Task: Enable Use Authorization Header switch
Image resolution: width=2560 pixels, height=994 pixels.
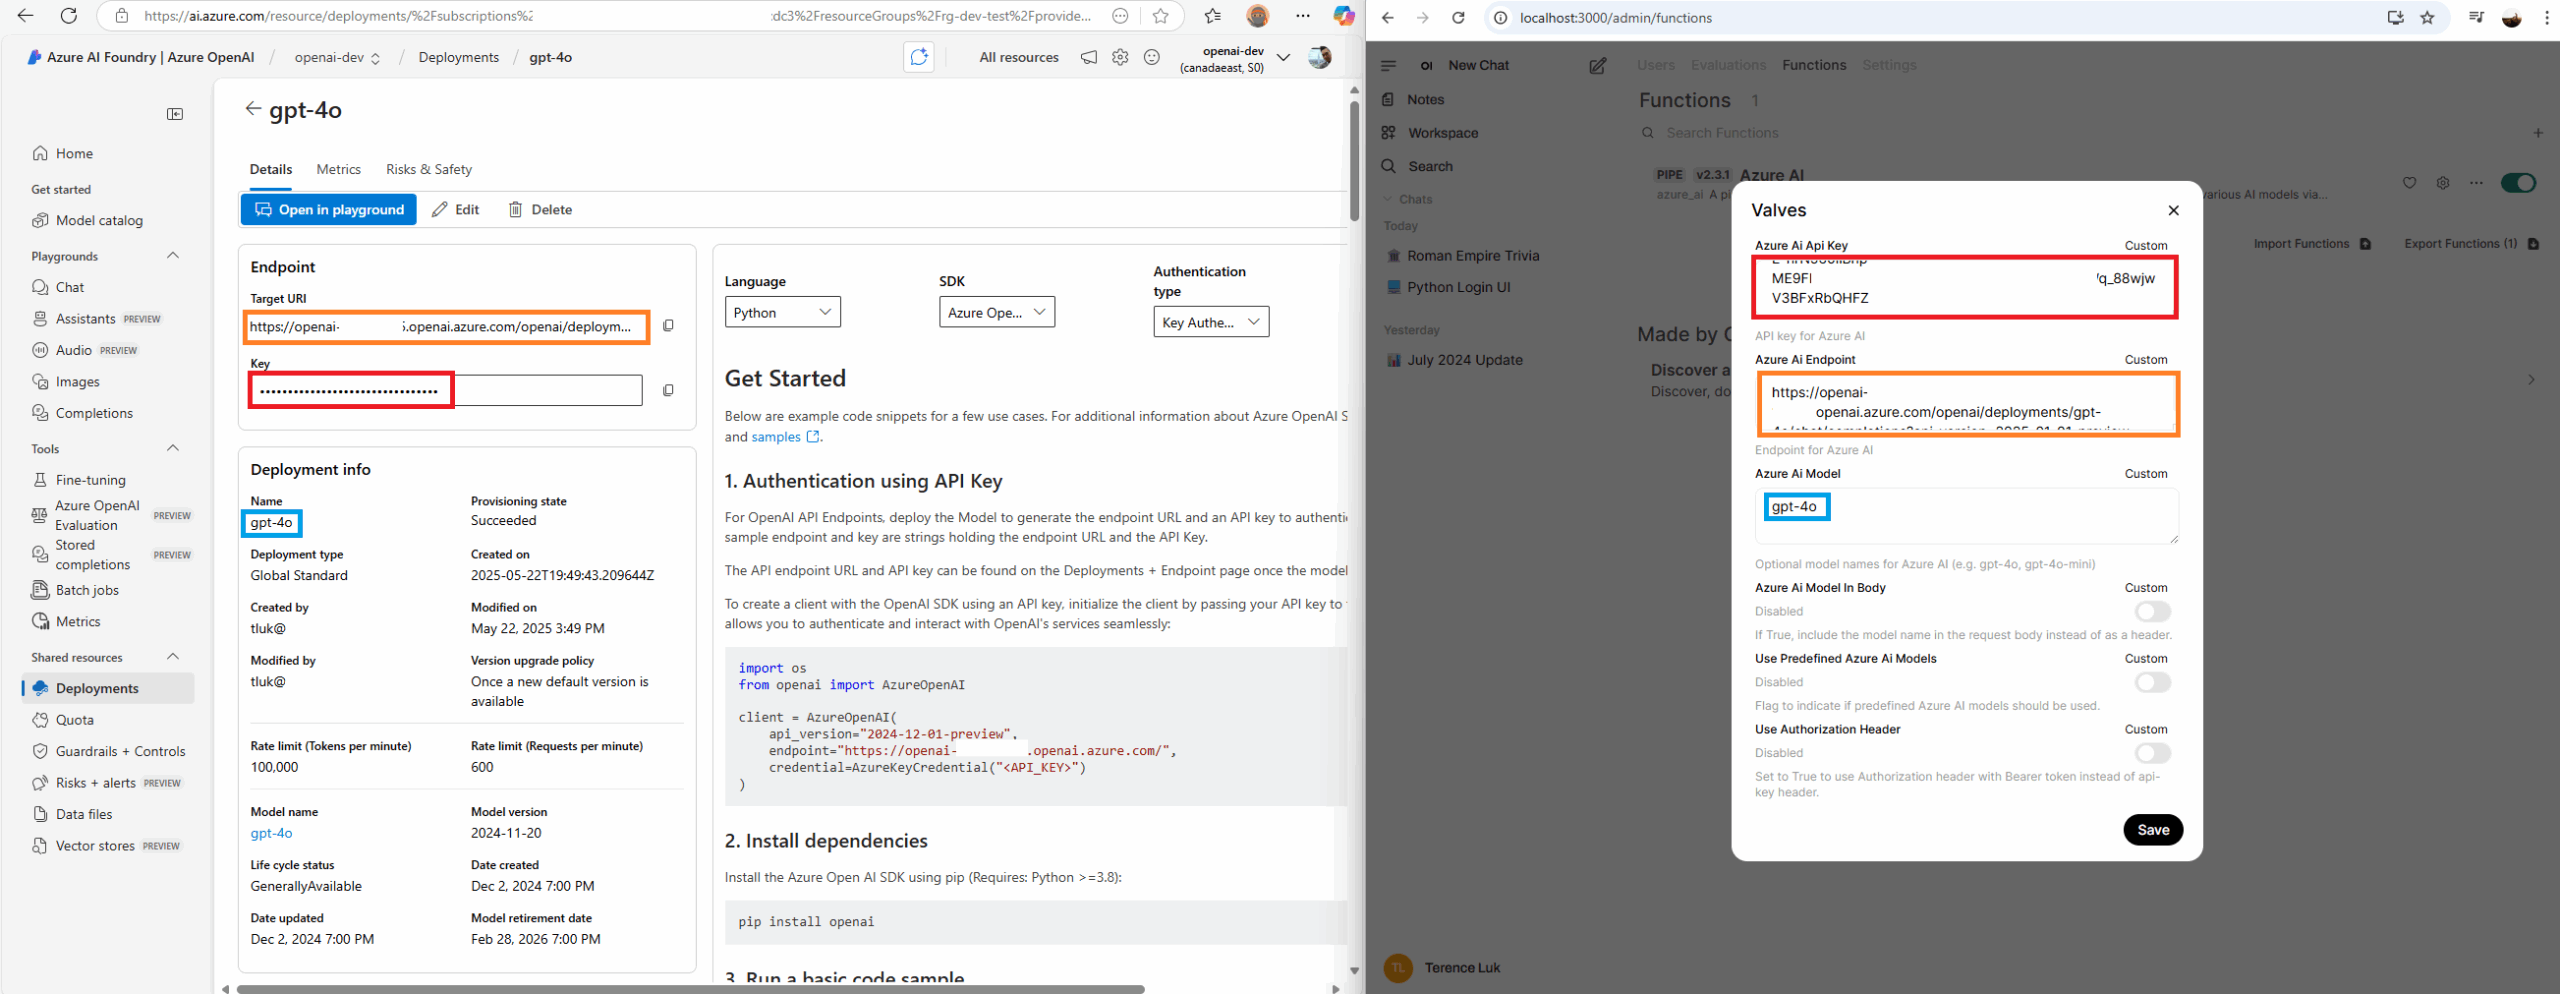Action: (2152, 753)
